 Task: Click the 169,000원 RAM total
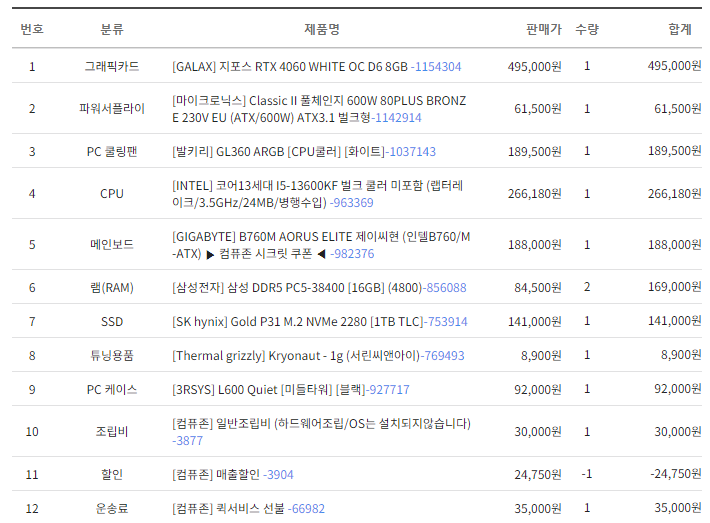pyautogui.click(x=674, y=287)
